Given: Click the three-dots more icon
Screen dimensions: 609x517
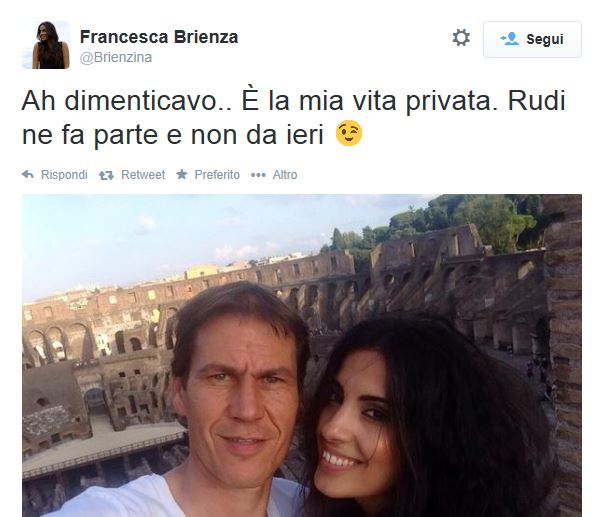Looking at the screenshot, I should coord(258,175).
